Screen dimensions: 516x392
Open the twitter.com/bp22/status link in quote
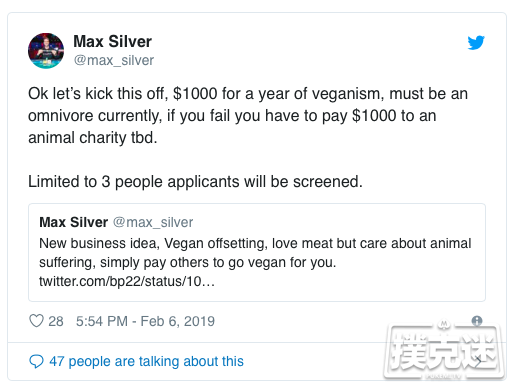[x=127, y=281]
